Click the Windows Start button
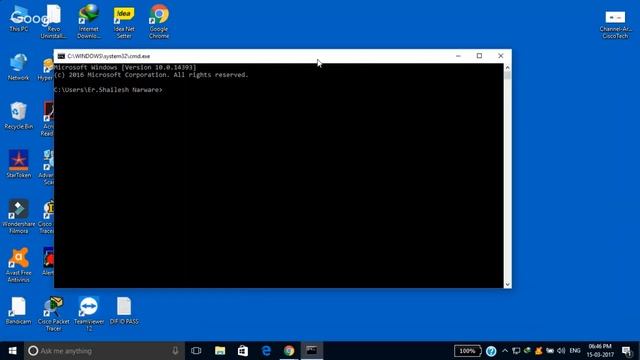The height and width of the screenshot is (360, 640). click(x=12, y=351)
